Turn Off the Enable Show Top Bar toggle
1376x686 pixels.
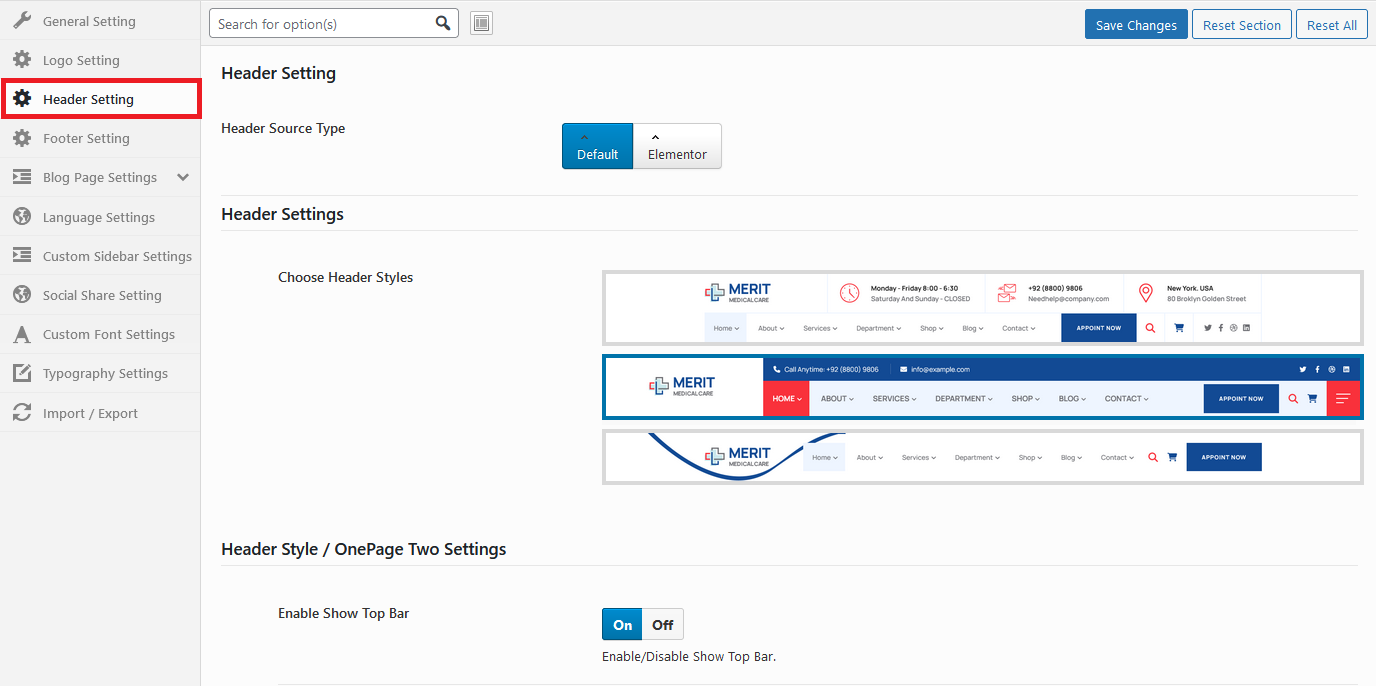click(664, 624)
